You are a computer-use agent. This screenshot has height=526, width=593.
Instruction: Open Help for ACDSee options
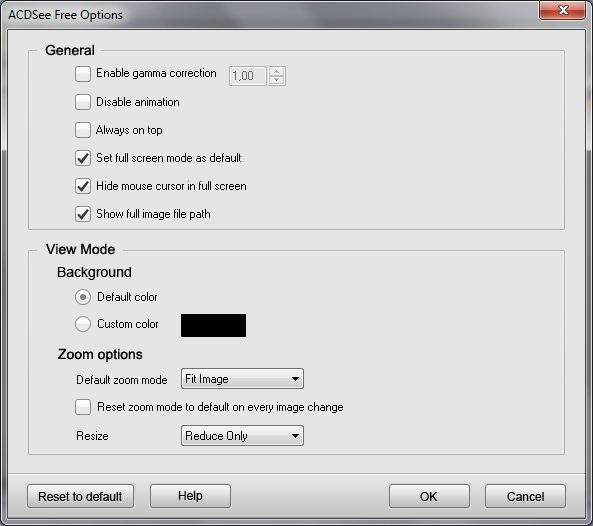(190, 496)
